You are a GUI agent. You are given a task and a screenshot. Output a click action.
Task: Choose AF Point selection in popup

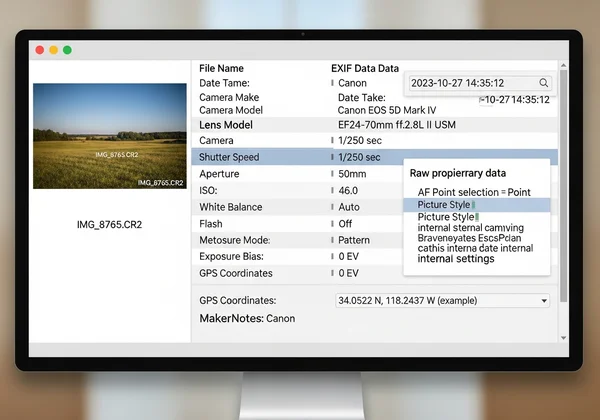(474, 191)
